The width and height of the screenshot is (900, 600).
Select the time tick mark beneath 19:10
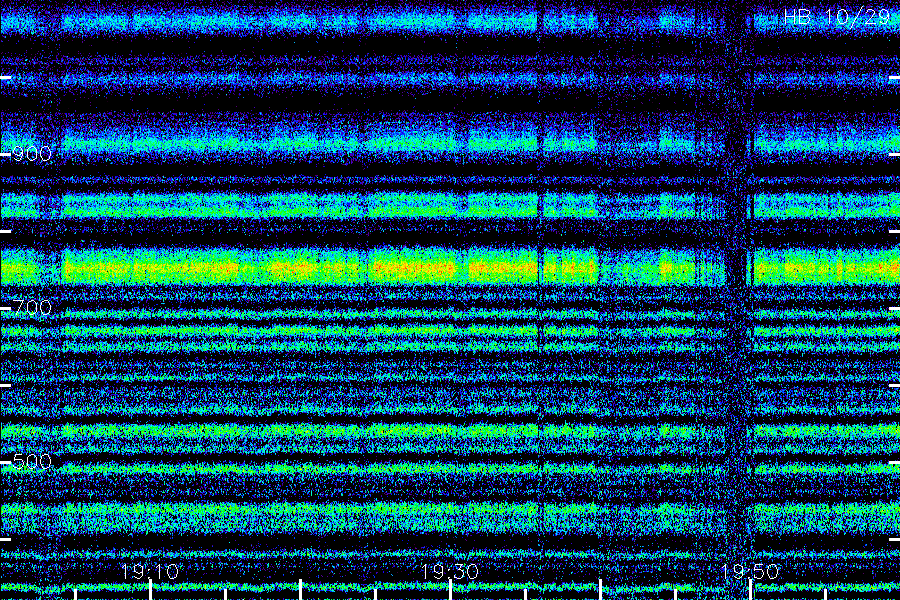pos(150,590)
